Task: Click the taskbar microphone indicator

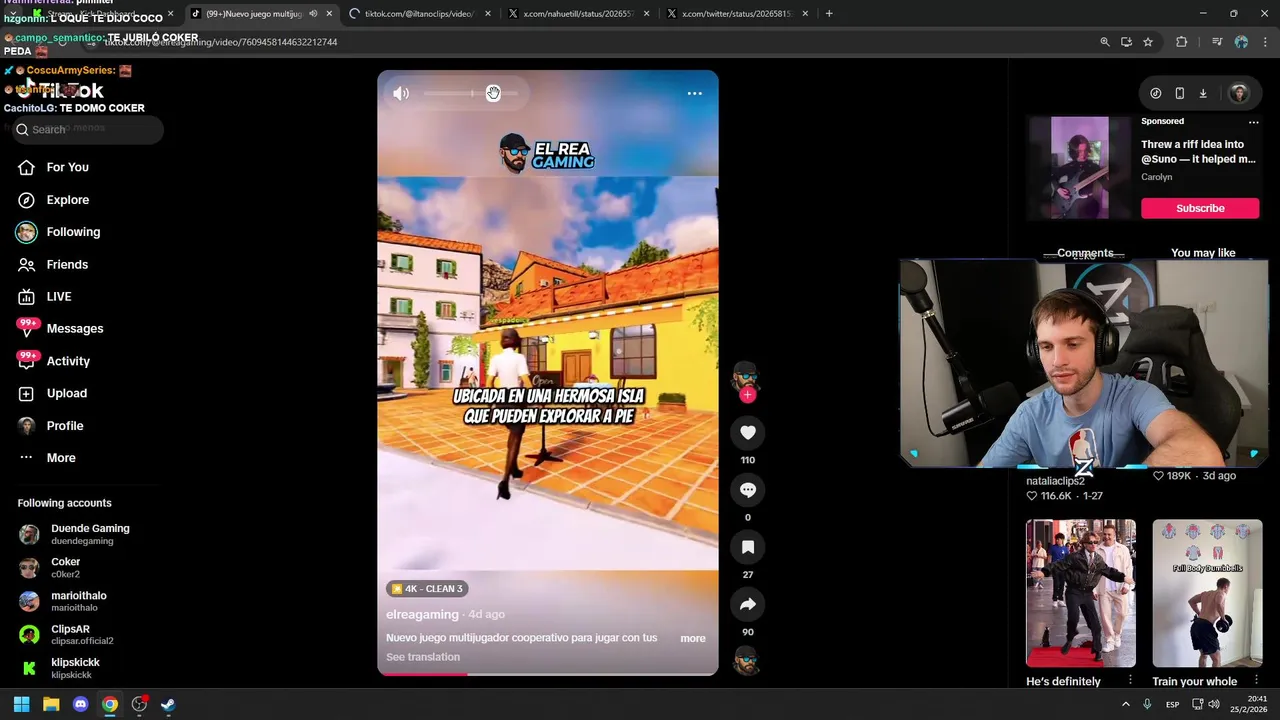Action: (x=1146, y=704)
